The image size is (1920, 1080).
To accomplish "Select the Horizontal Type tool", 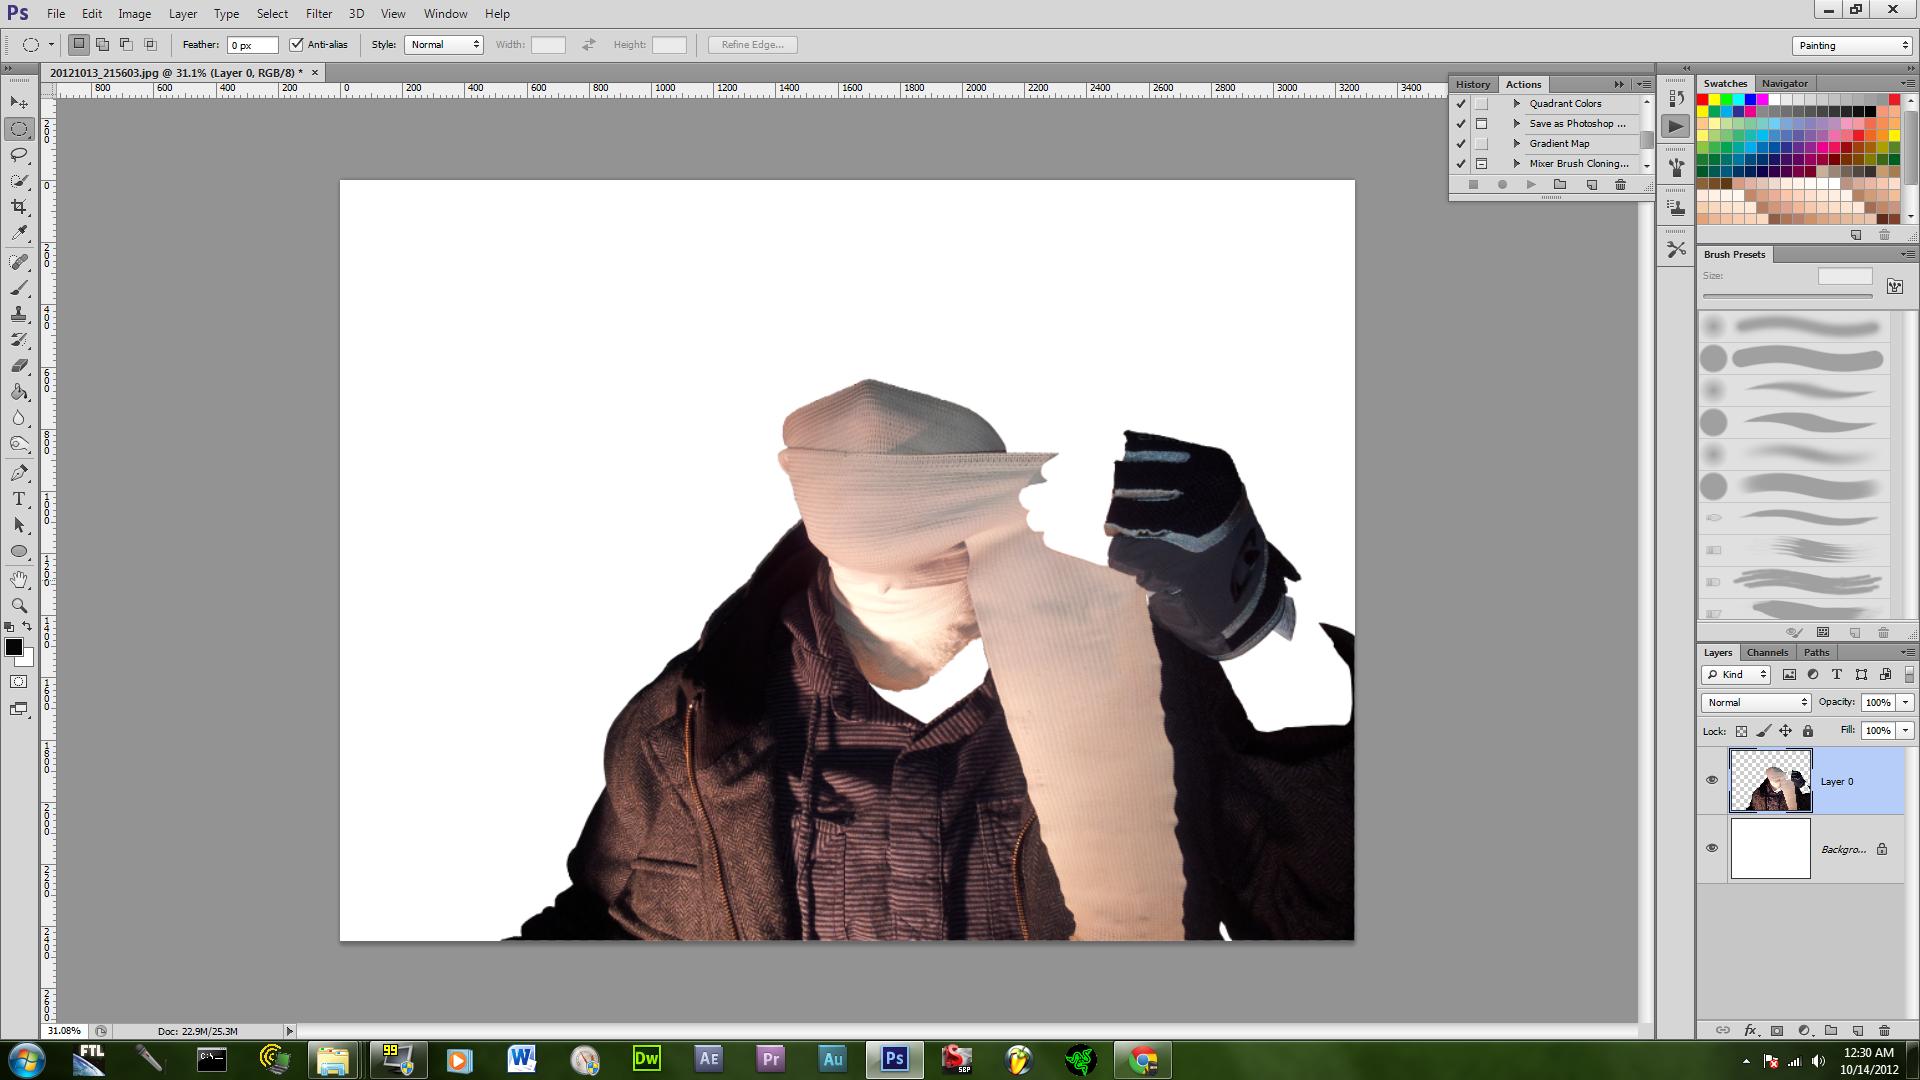I will [19, 499].
